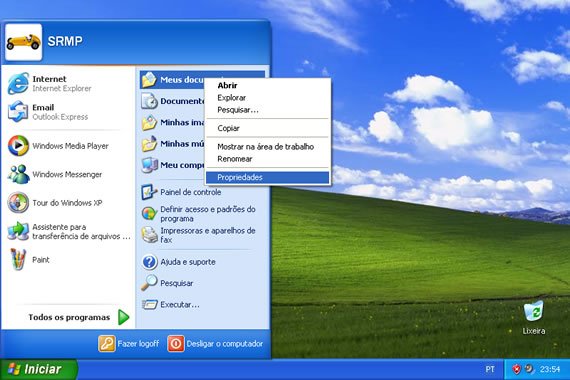Click the Painel de controle label
The width and height of the screenshot is (570, 380).
click(190, 192)
